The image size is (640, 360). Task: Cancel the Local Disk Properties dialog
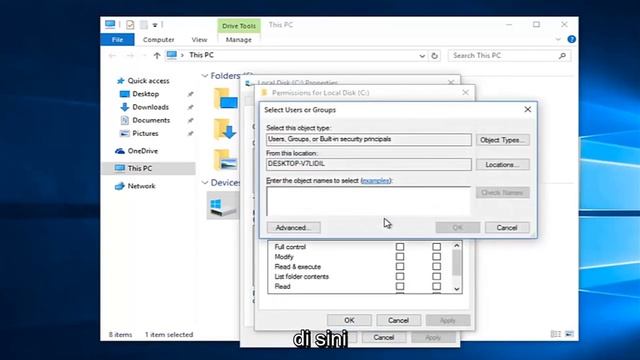pyautogui.click(x=384, y=338)
